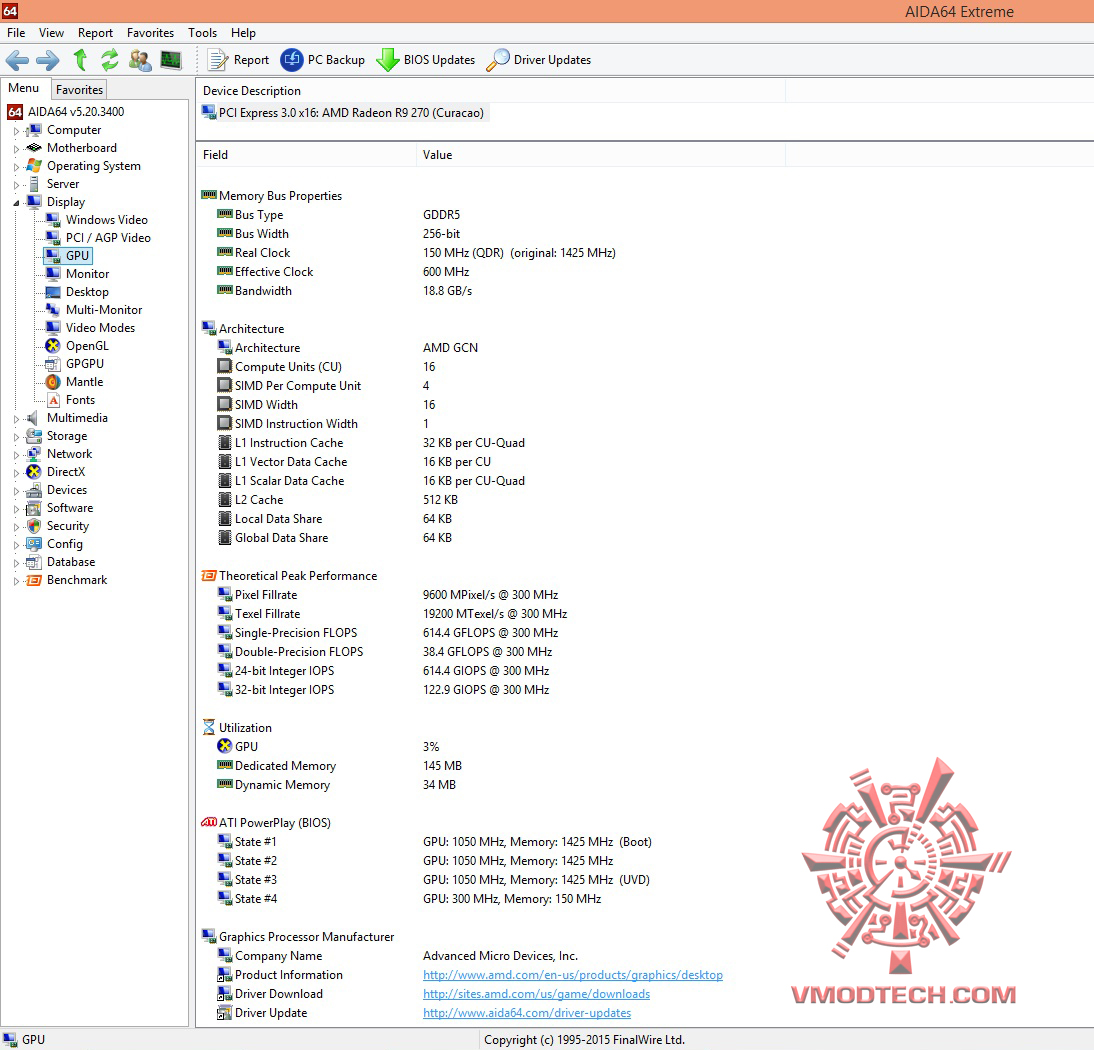1094x1050 pixels.
Task: Expand the Network tree node
Action: [16, 455]
